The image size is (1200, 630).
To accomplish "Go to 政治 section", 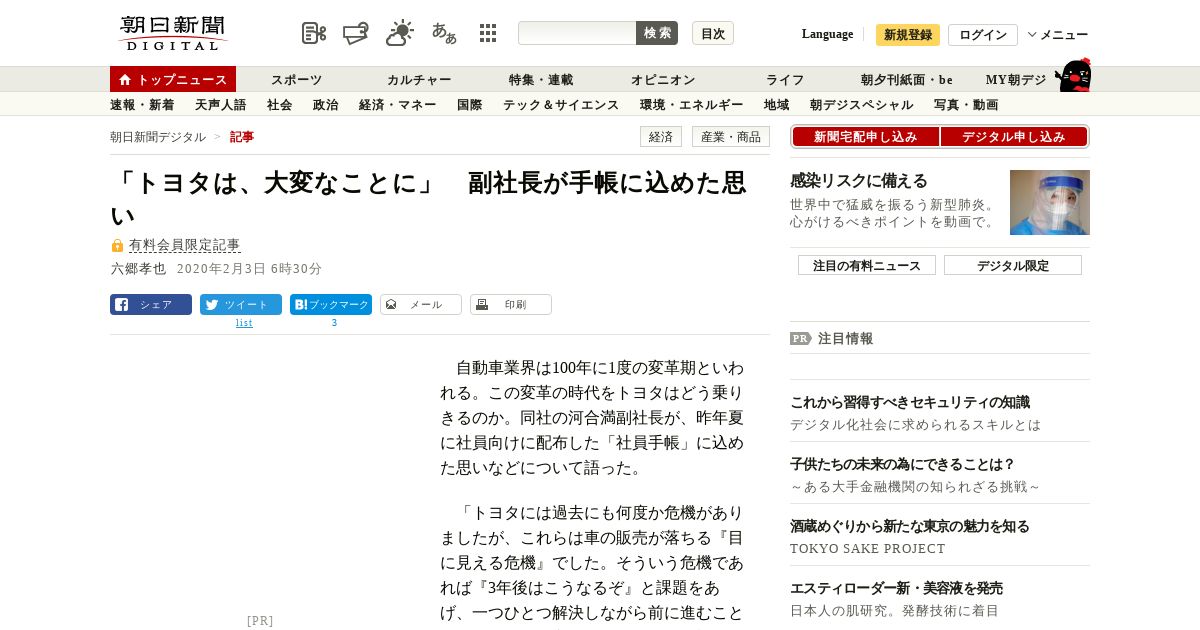I will (325, 105).
